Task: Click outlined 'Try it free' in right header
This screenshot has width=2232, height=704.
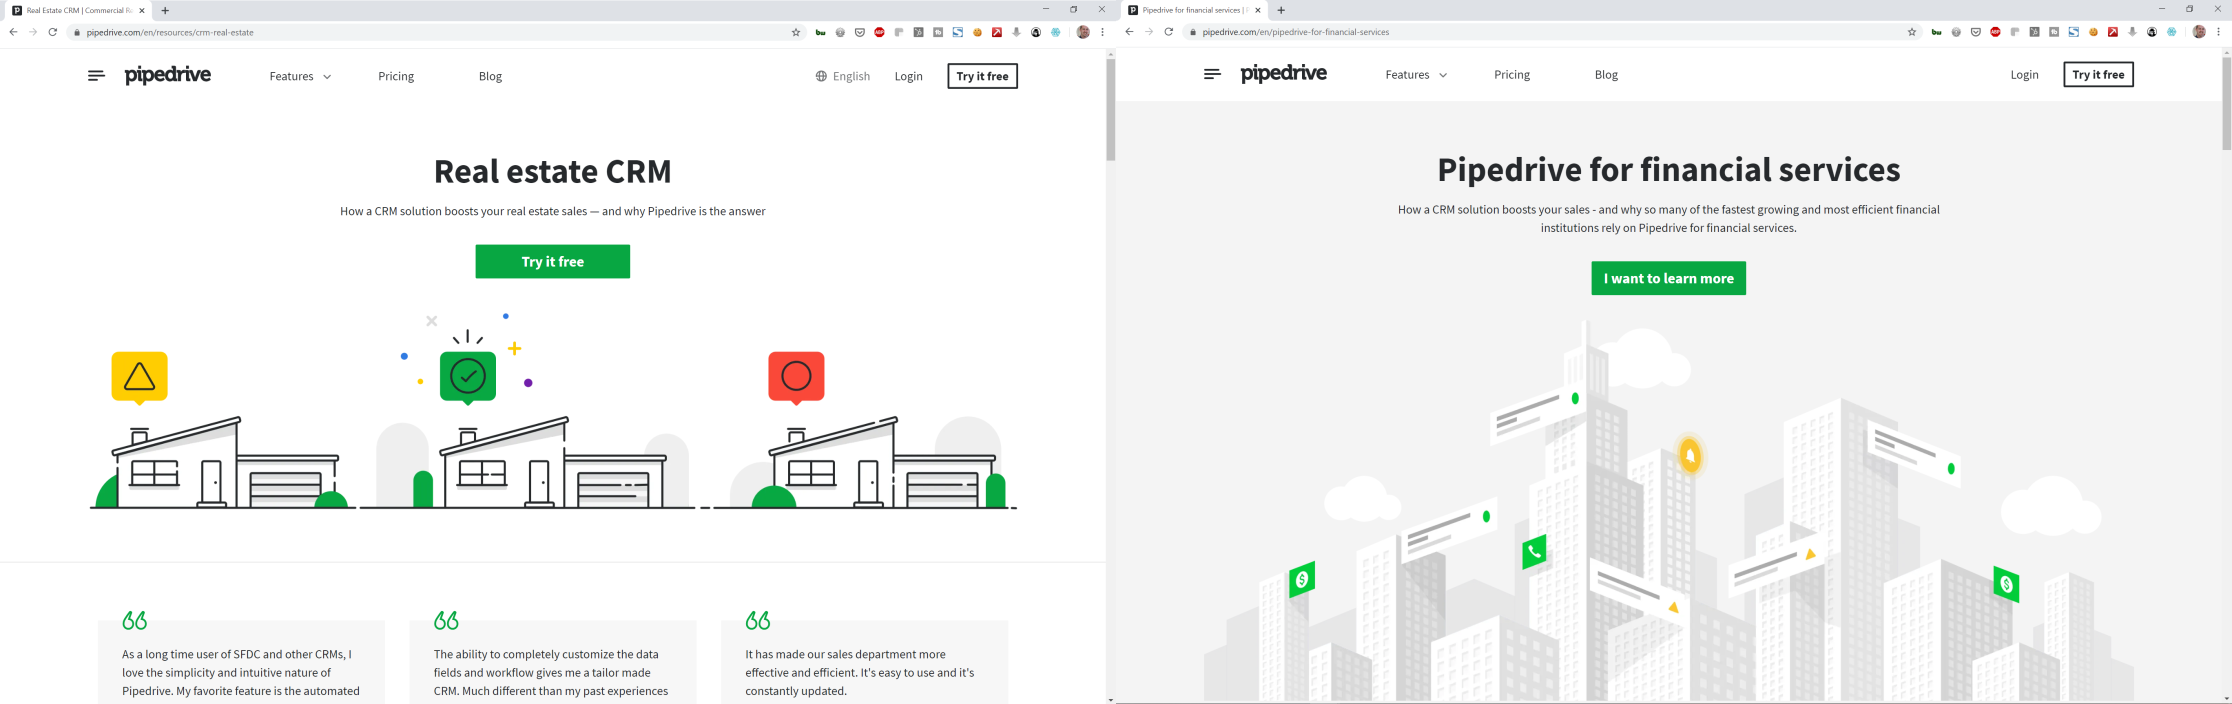Action: pyautogui.click(x=2099, y=75)
